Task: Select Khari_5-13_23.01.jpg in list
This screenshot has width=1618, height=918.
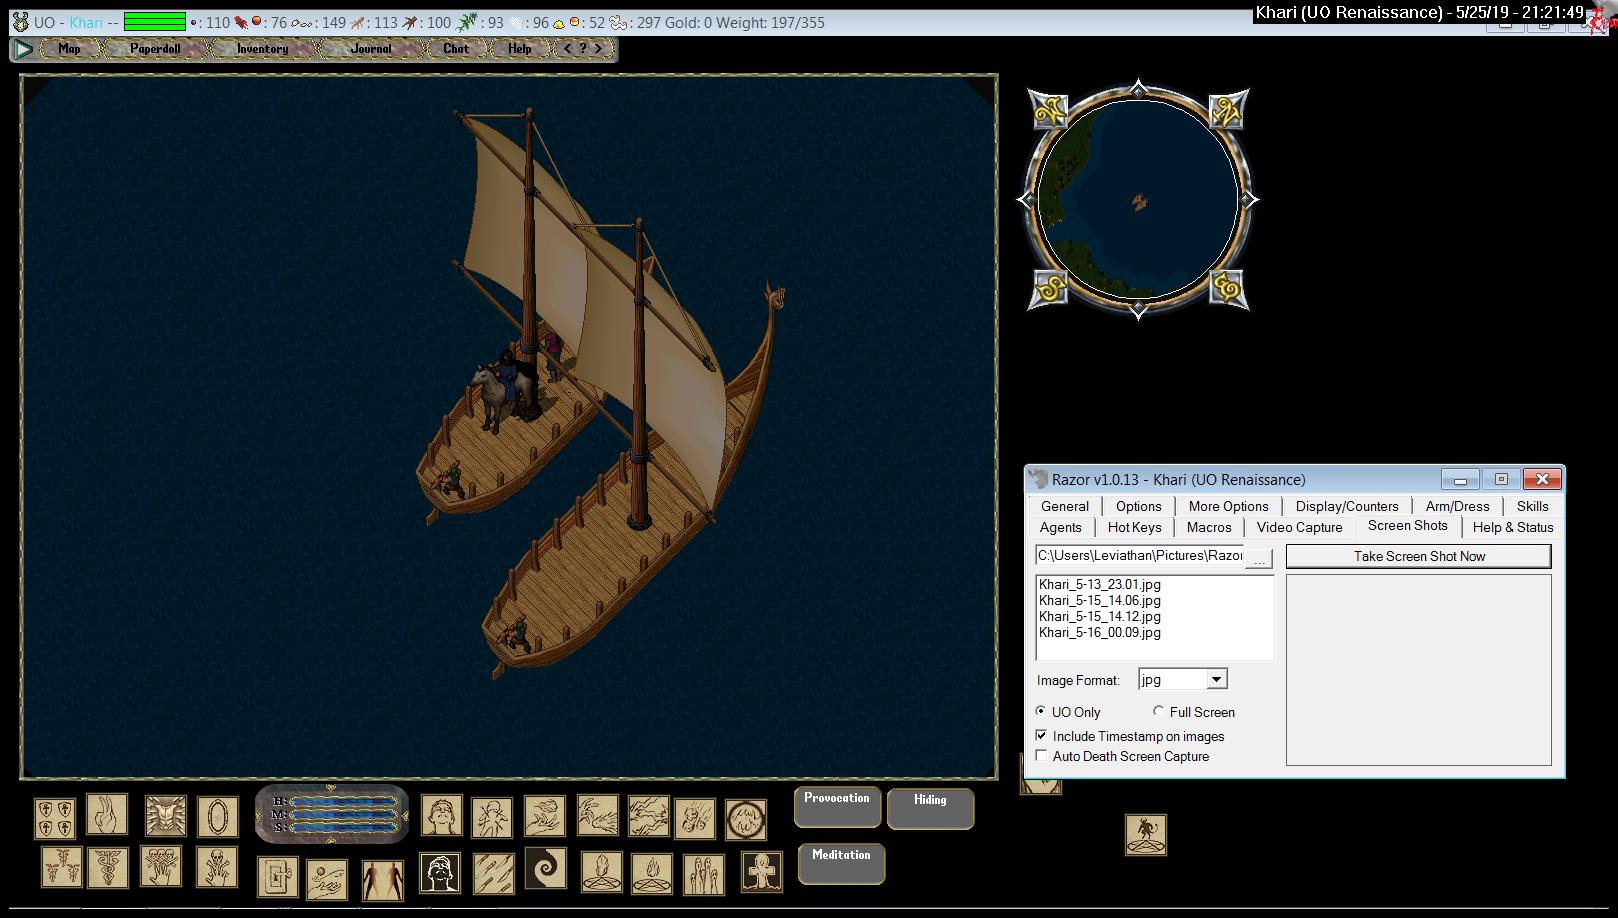Action: 1099,584
